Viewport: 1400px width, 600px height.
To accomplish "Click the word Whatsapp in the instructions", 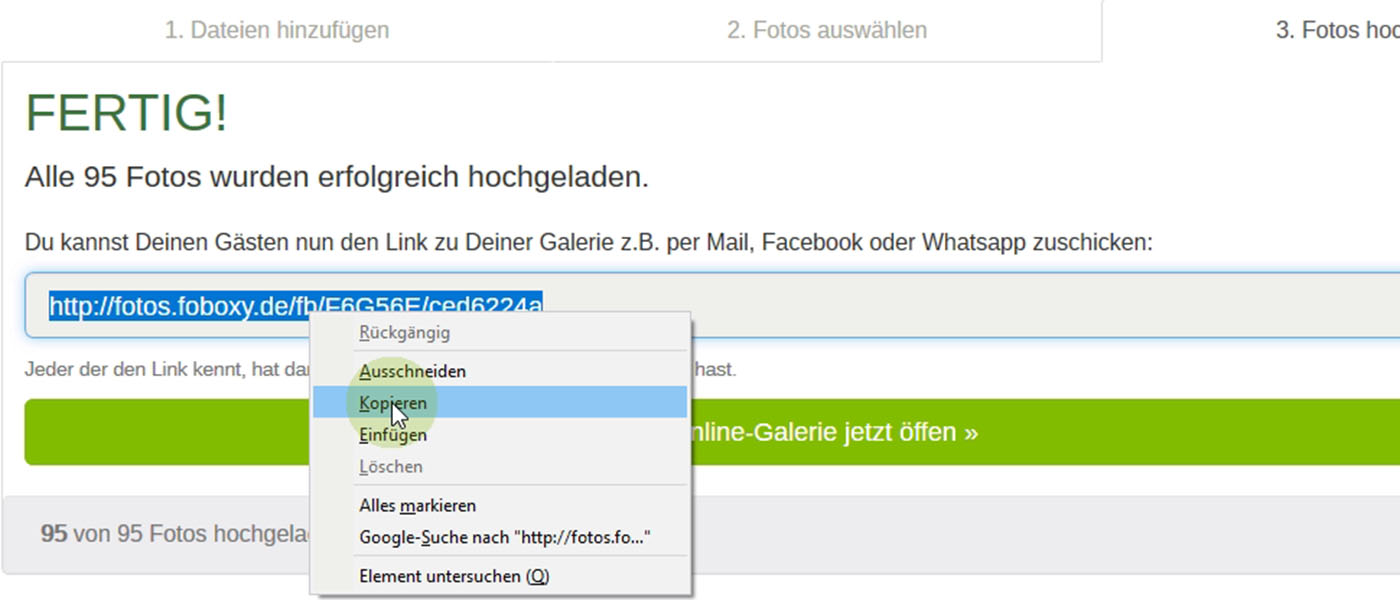I will click(x=974, y=243).
